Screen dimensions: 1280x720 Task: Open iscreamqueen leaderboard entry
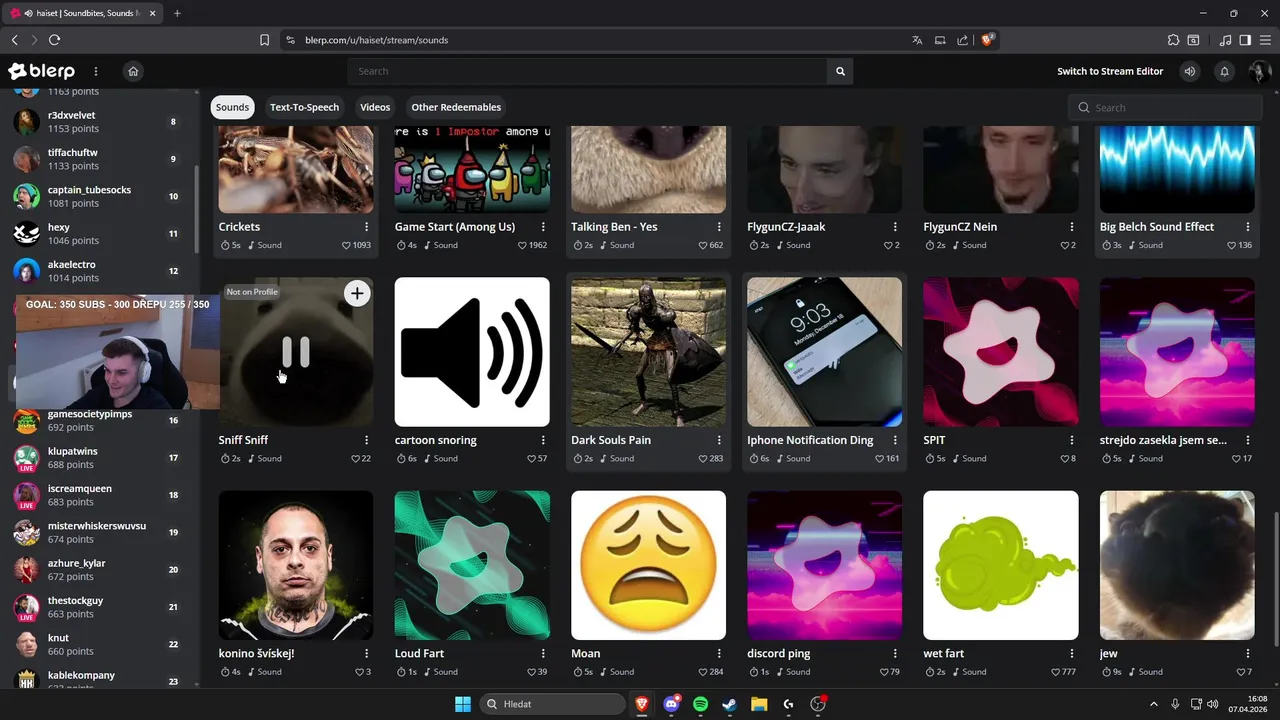pos(97,495)
